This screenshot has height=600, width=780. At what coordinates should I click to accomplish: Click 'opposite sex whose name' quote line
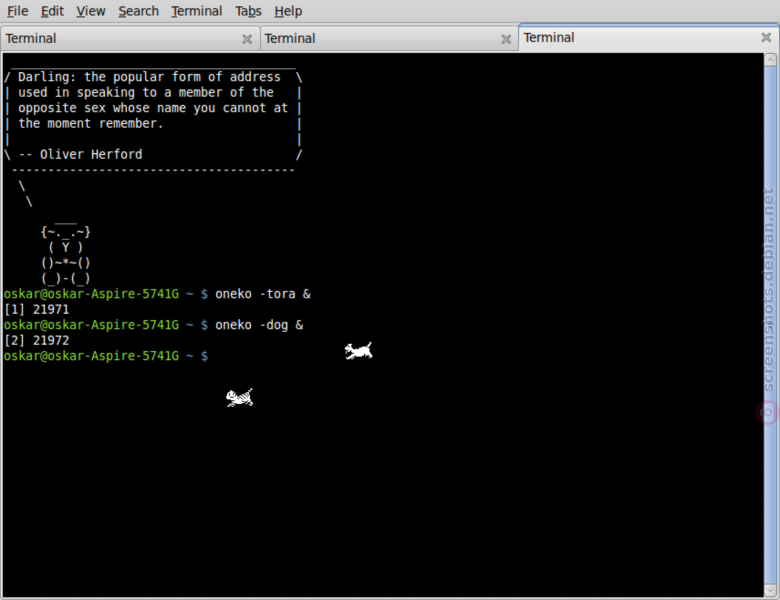tap(153, 108)
